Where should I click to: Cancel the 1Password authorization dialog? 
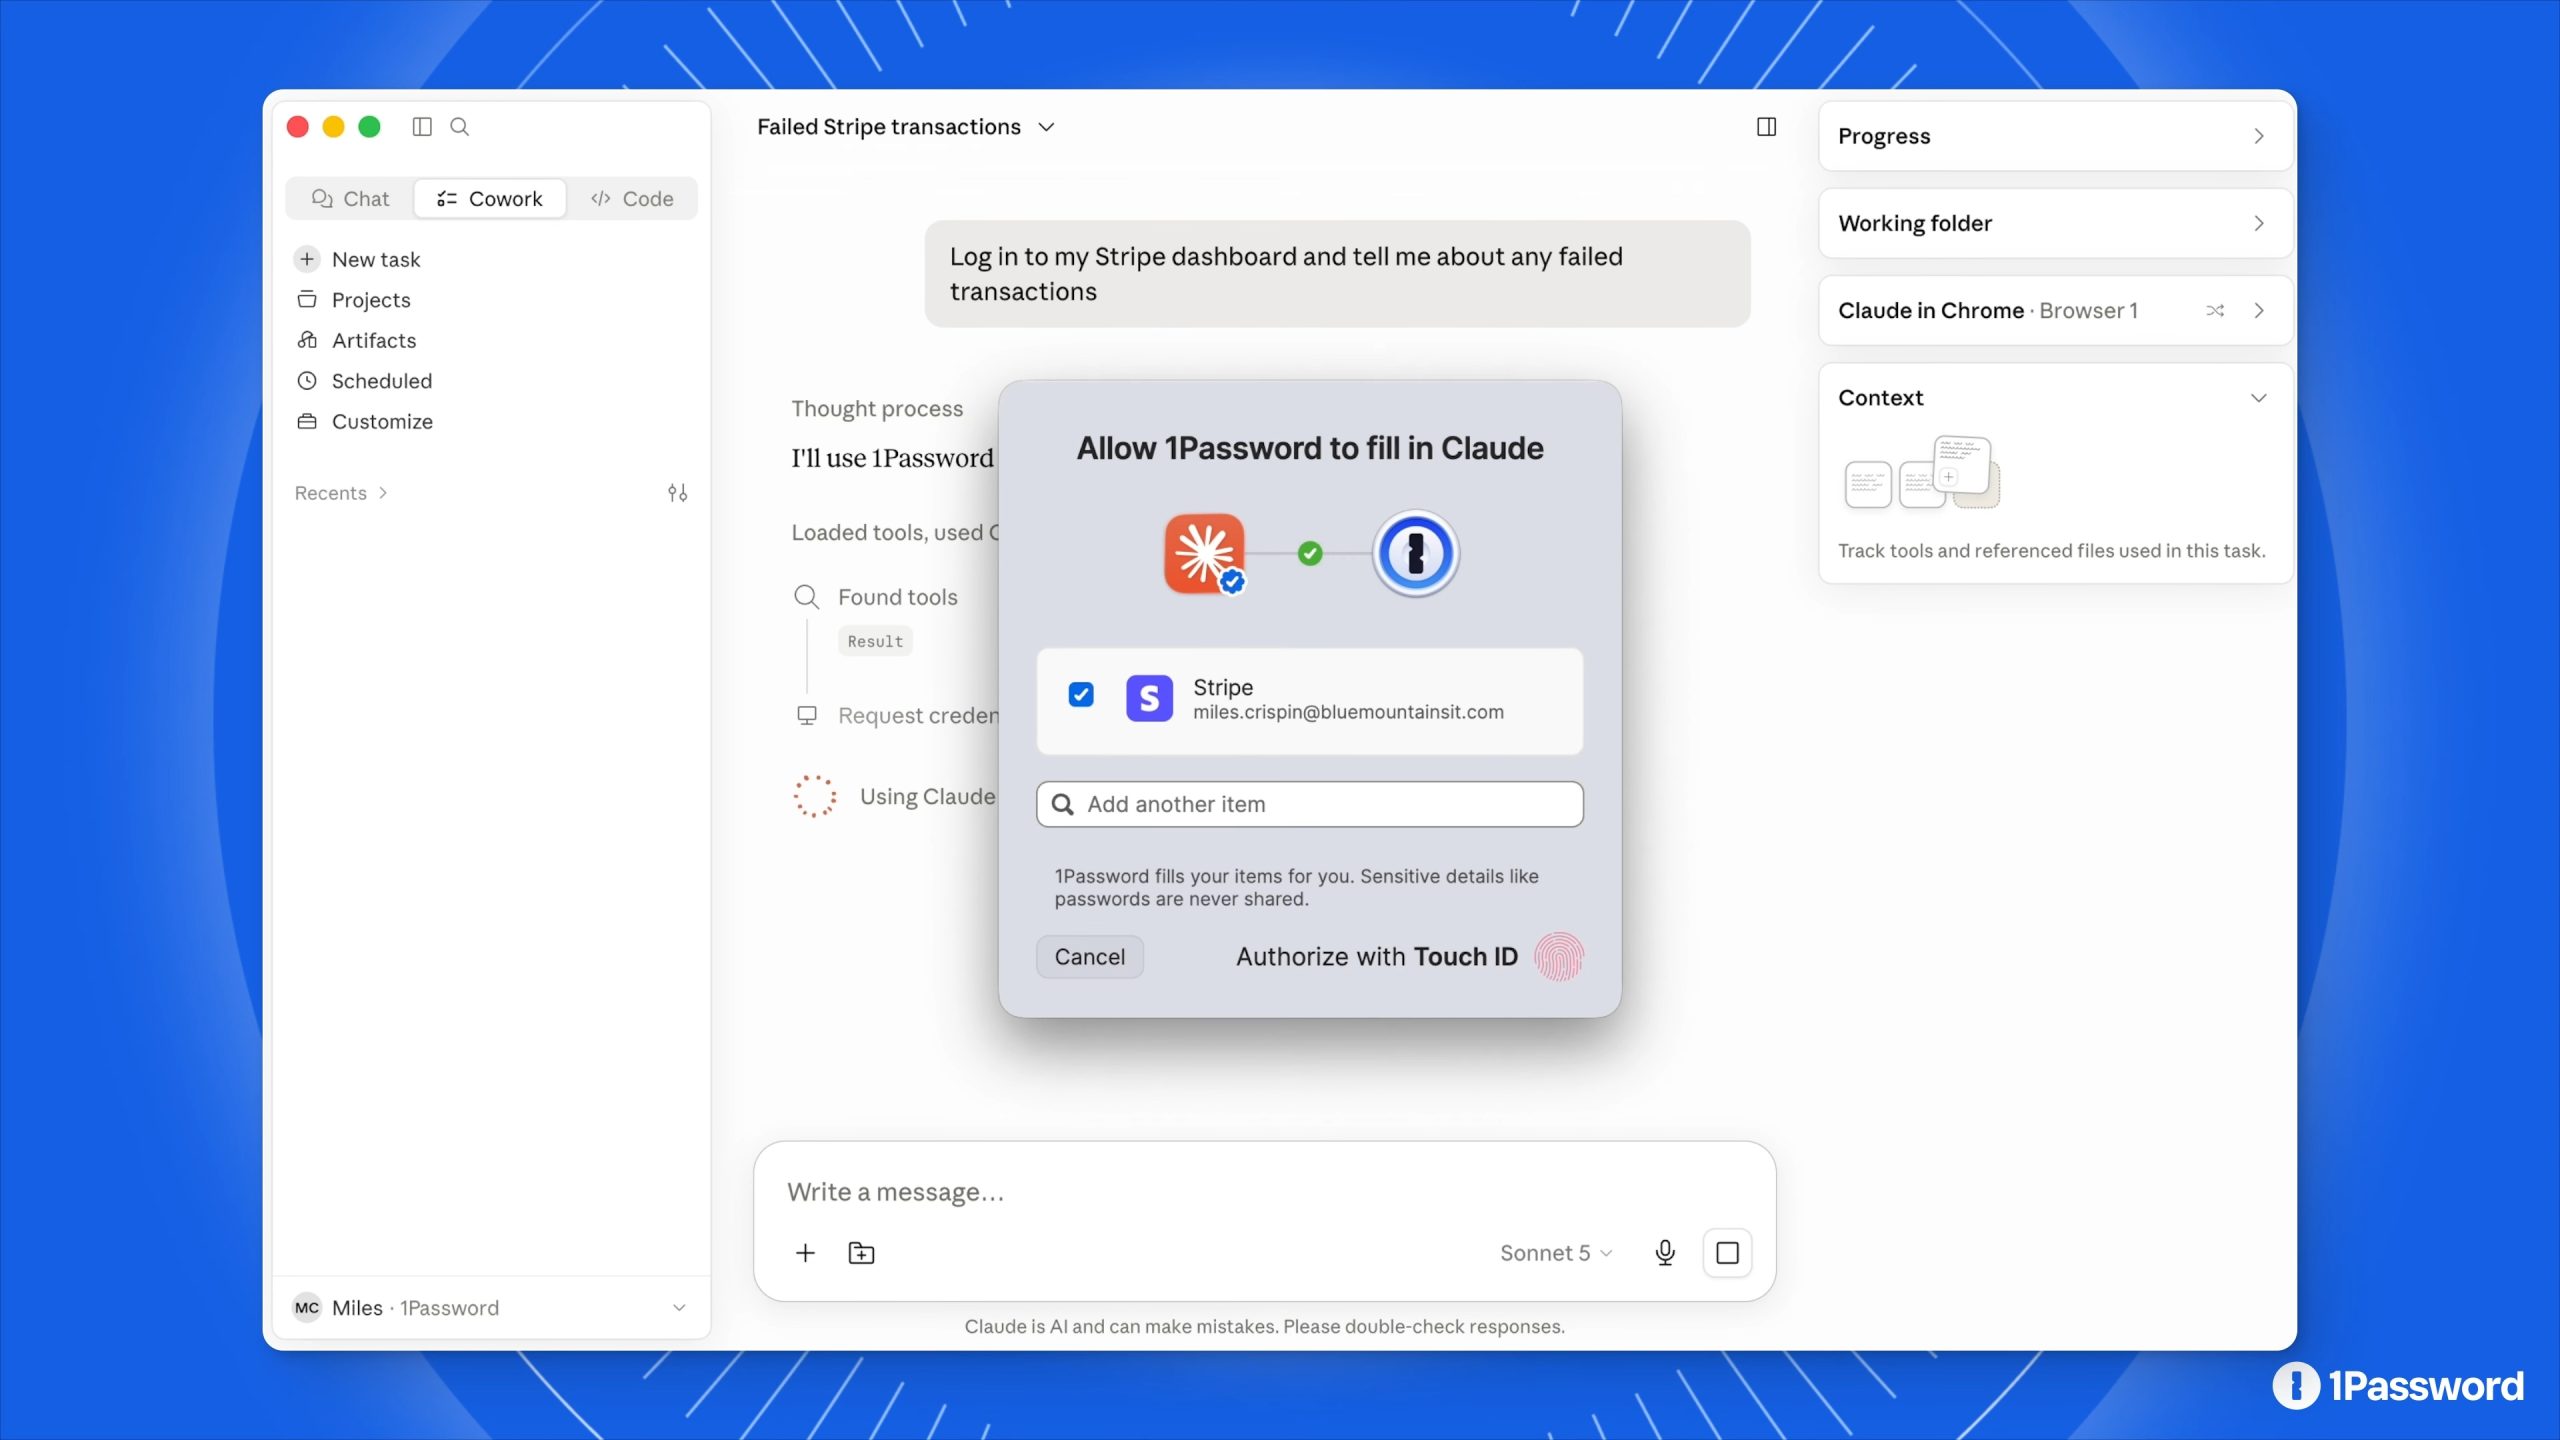(1090, 957)
